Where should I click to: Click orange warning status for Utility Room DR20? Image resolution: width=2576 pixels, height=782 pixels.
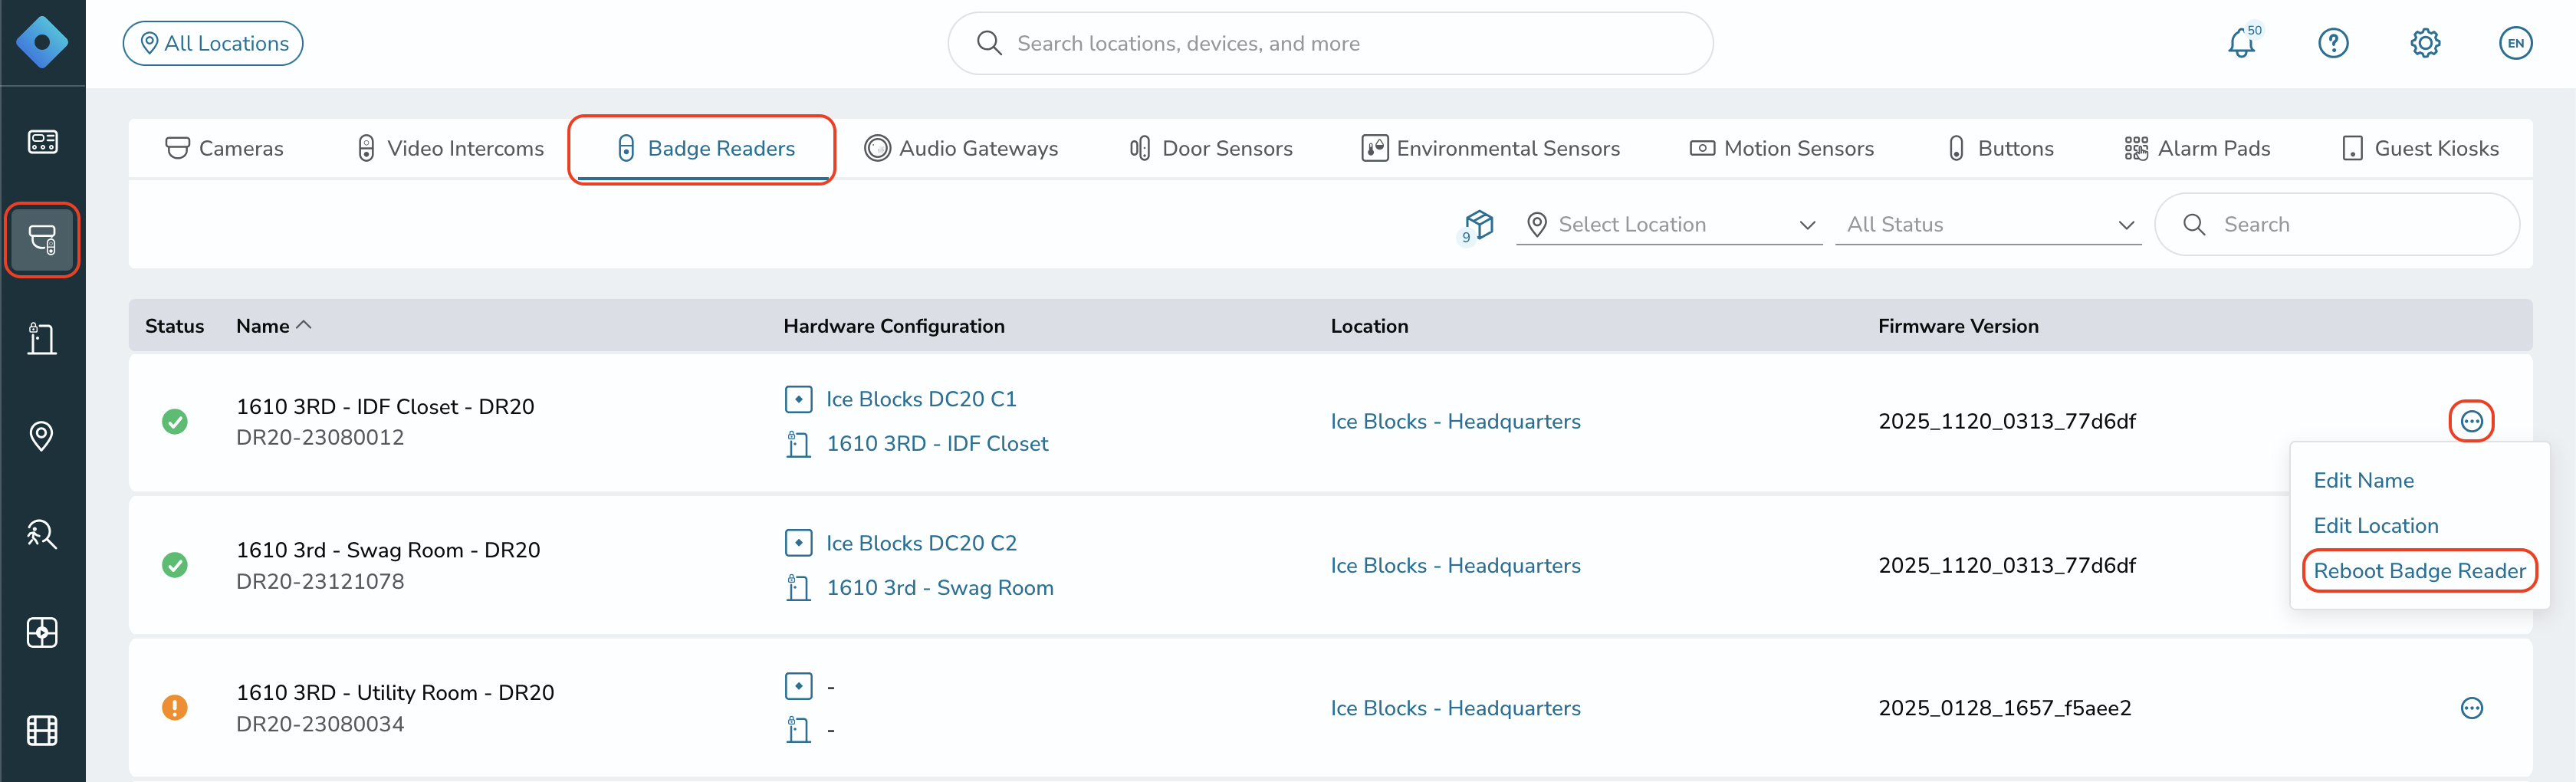175,708
